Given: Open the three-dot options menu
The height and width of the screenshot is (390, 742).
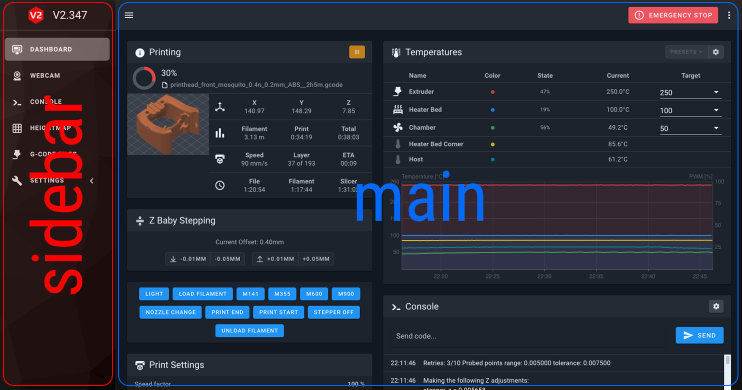Looking at the screenshot, I should click(729, 15).
